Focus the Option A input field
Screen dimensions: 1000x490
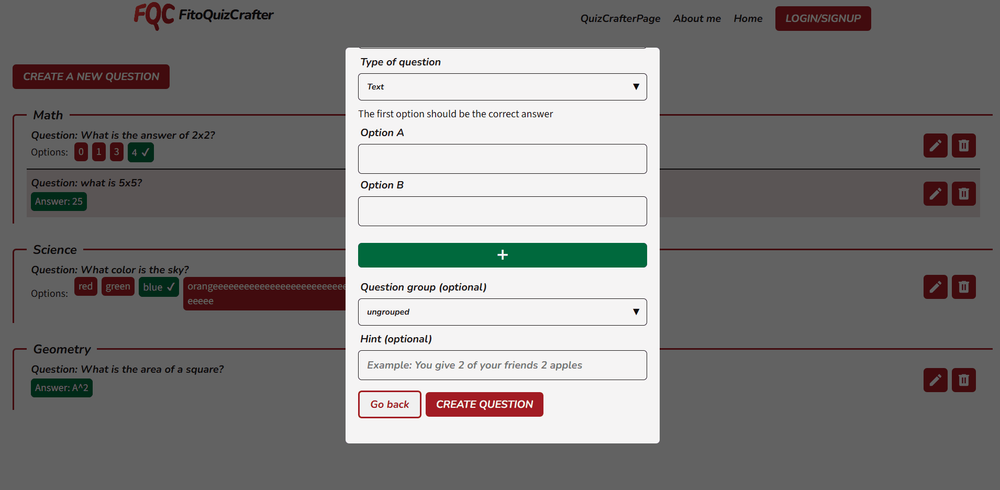tap(503, 159)
